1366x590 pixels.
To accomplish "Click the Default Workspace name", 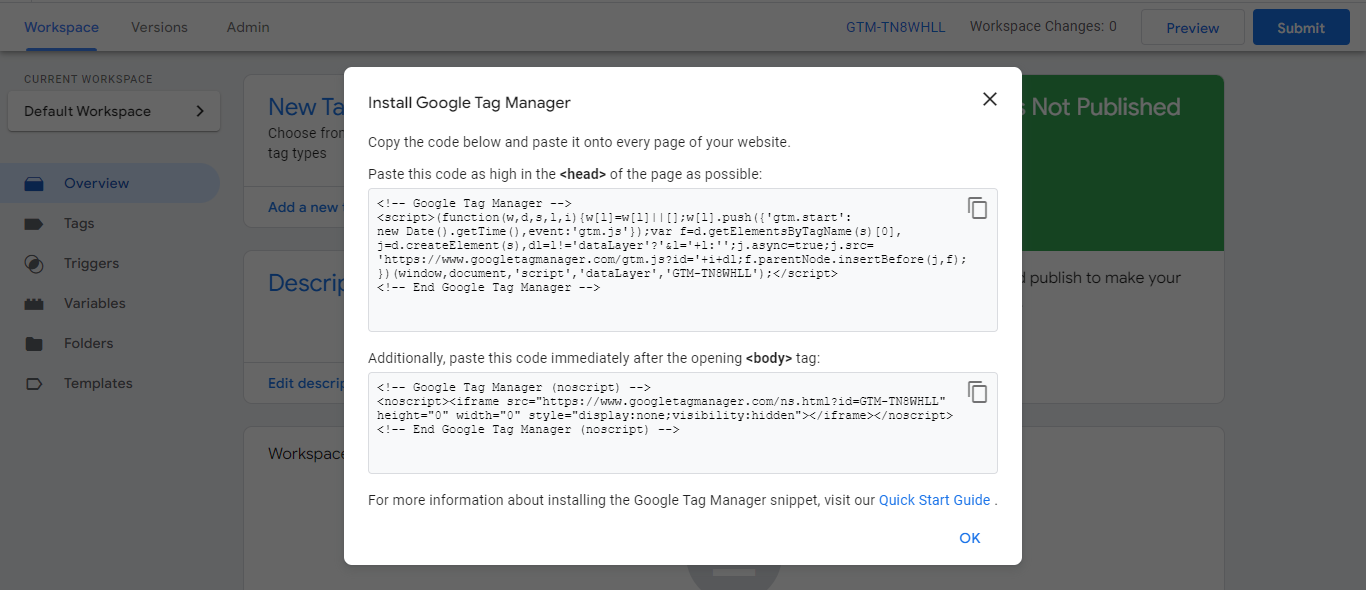I will [88, 111].
